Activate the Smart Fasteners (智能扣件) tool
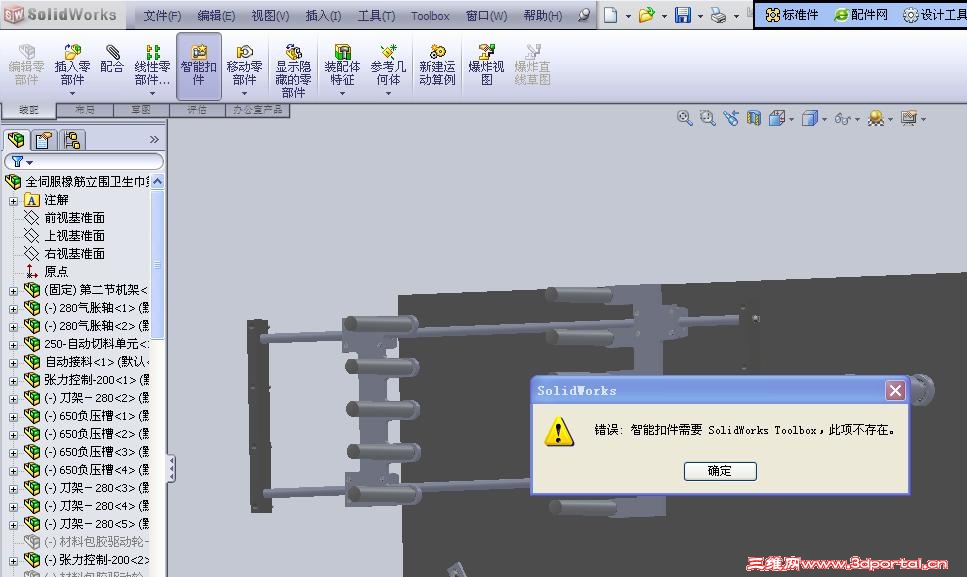This screenshot has width=967, height=577. tap(199, 65)
